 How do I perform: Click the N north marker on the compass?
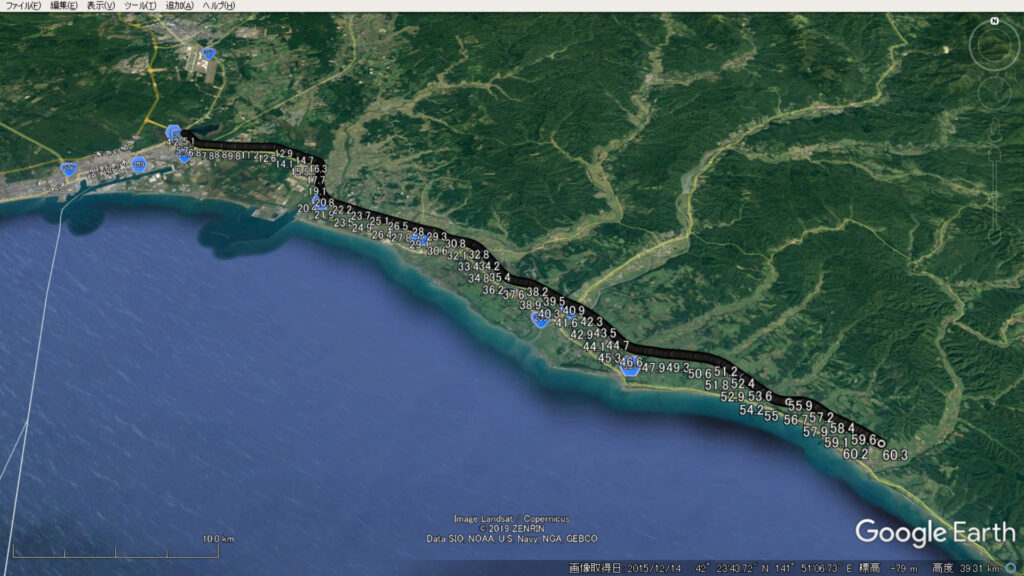point(995,21)
